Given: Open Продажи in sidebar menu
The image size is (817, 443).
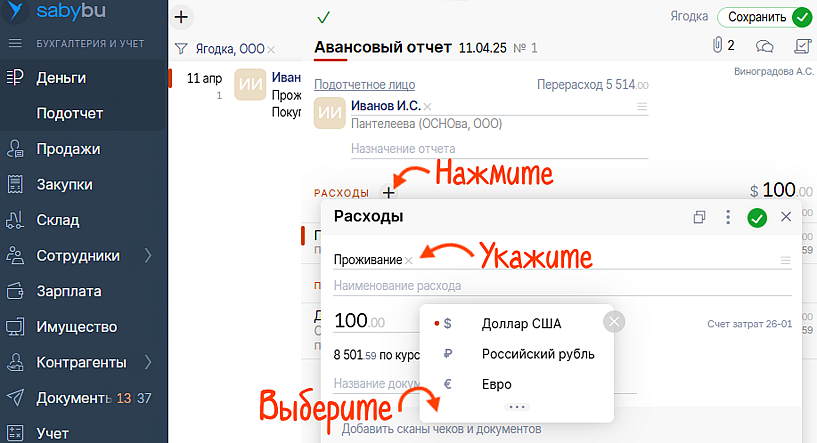Looking at the screenshot, I should tap(68, 149).
